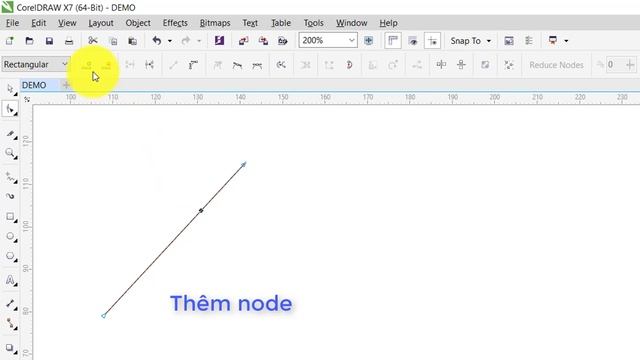The width and height of the screenshot is (640, 360).
Task: Open the File menu
Action: [x=12, y=23]
